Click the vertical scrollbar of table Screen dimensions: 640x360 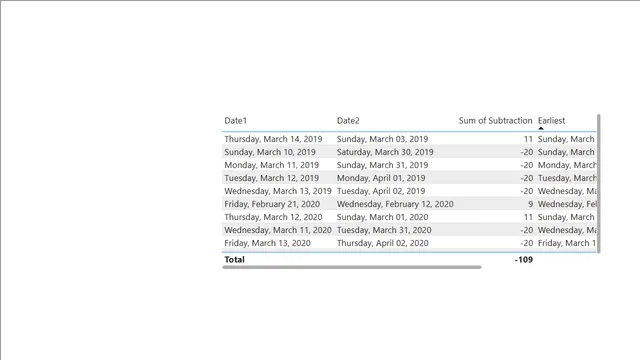[599, 184]
